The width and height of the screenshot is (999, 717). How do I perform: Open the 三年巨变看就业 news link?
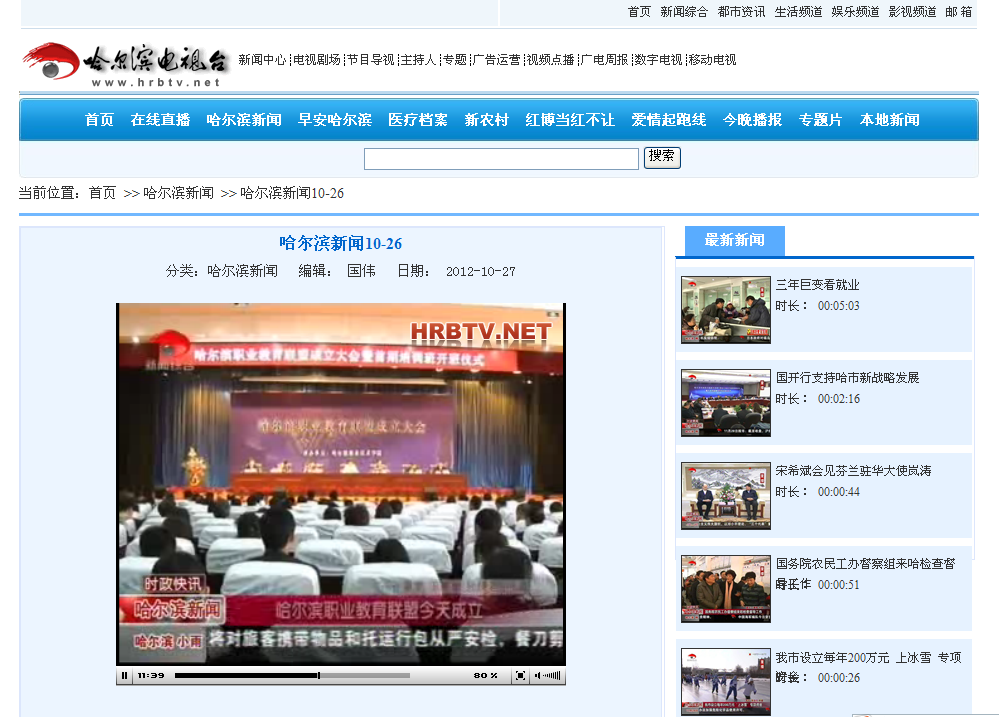pyautogui.click(x=817, y=285)
